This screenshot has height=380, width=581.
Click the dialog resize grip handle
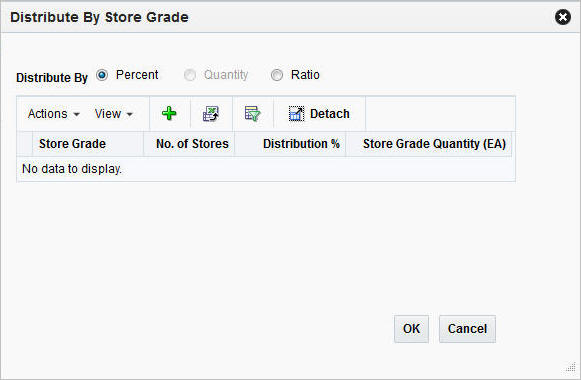[570, 368]
